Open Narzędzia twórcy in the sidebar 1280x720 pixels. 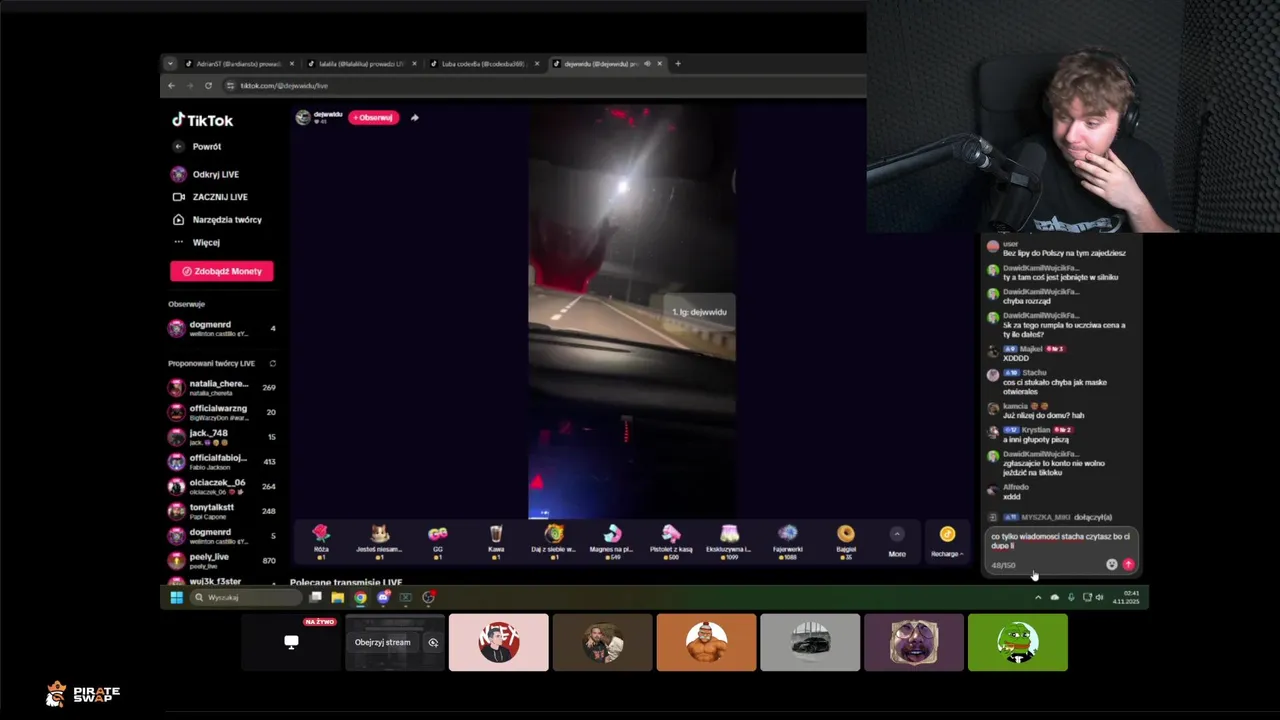217,220
